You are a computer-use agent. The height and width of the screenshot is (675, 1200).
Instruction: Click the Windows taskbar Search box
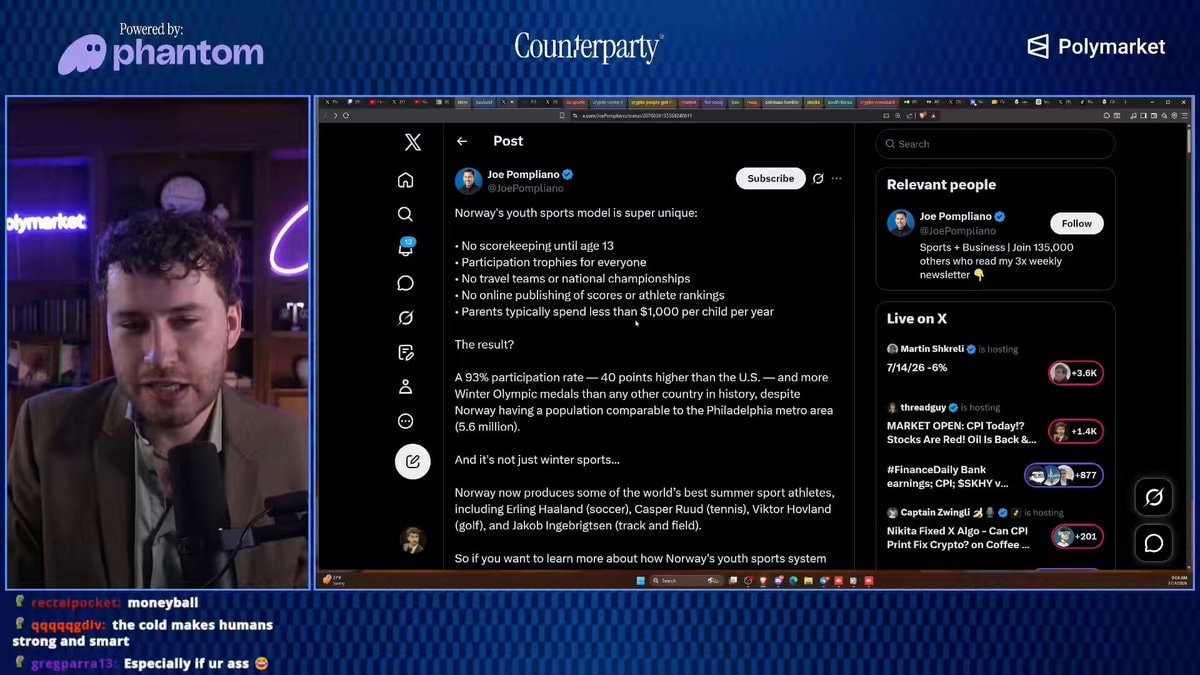click(686, 580)
